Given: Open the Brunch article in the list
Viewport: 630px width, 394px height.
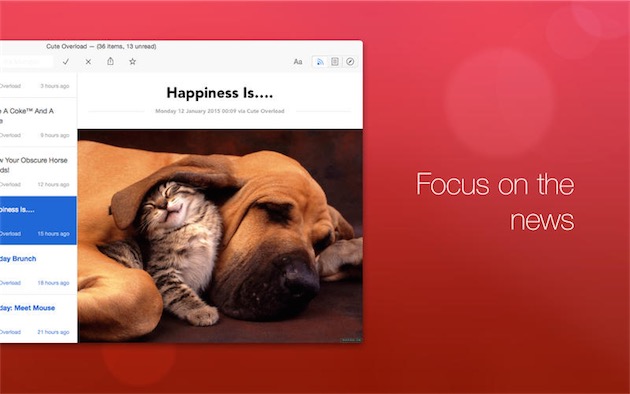Looking at the screenshot, I should pos(38,270).
